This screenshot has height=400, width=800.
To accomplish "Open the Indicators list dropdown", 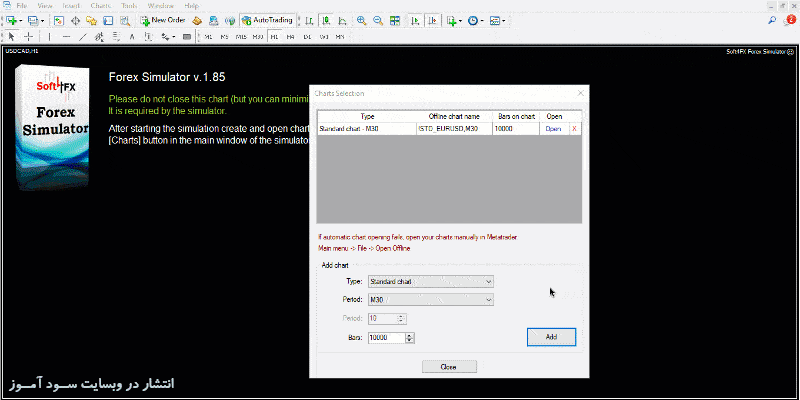I will coord(454,20).
